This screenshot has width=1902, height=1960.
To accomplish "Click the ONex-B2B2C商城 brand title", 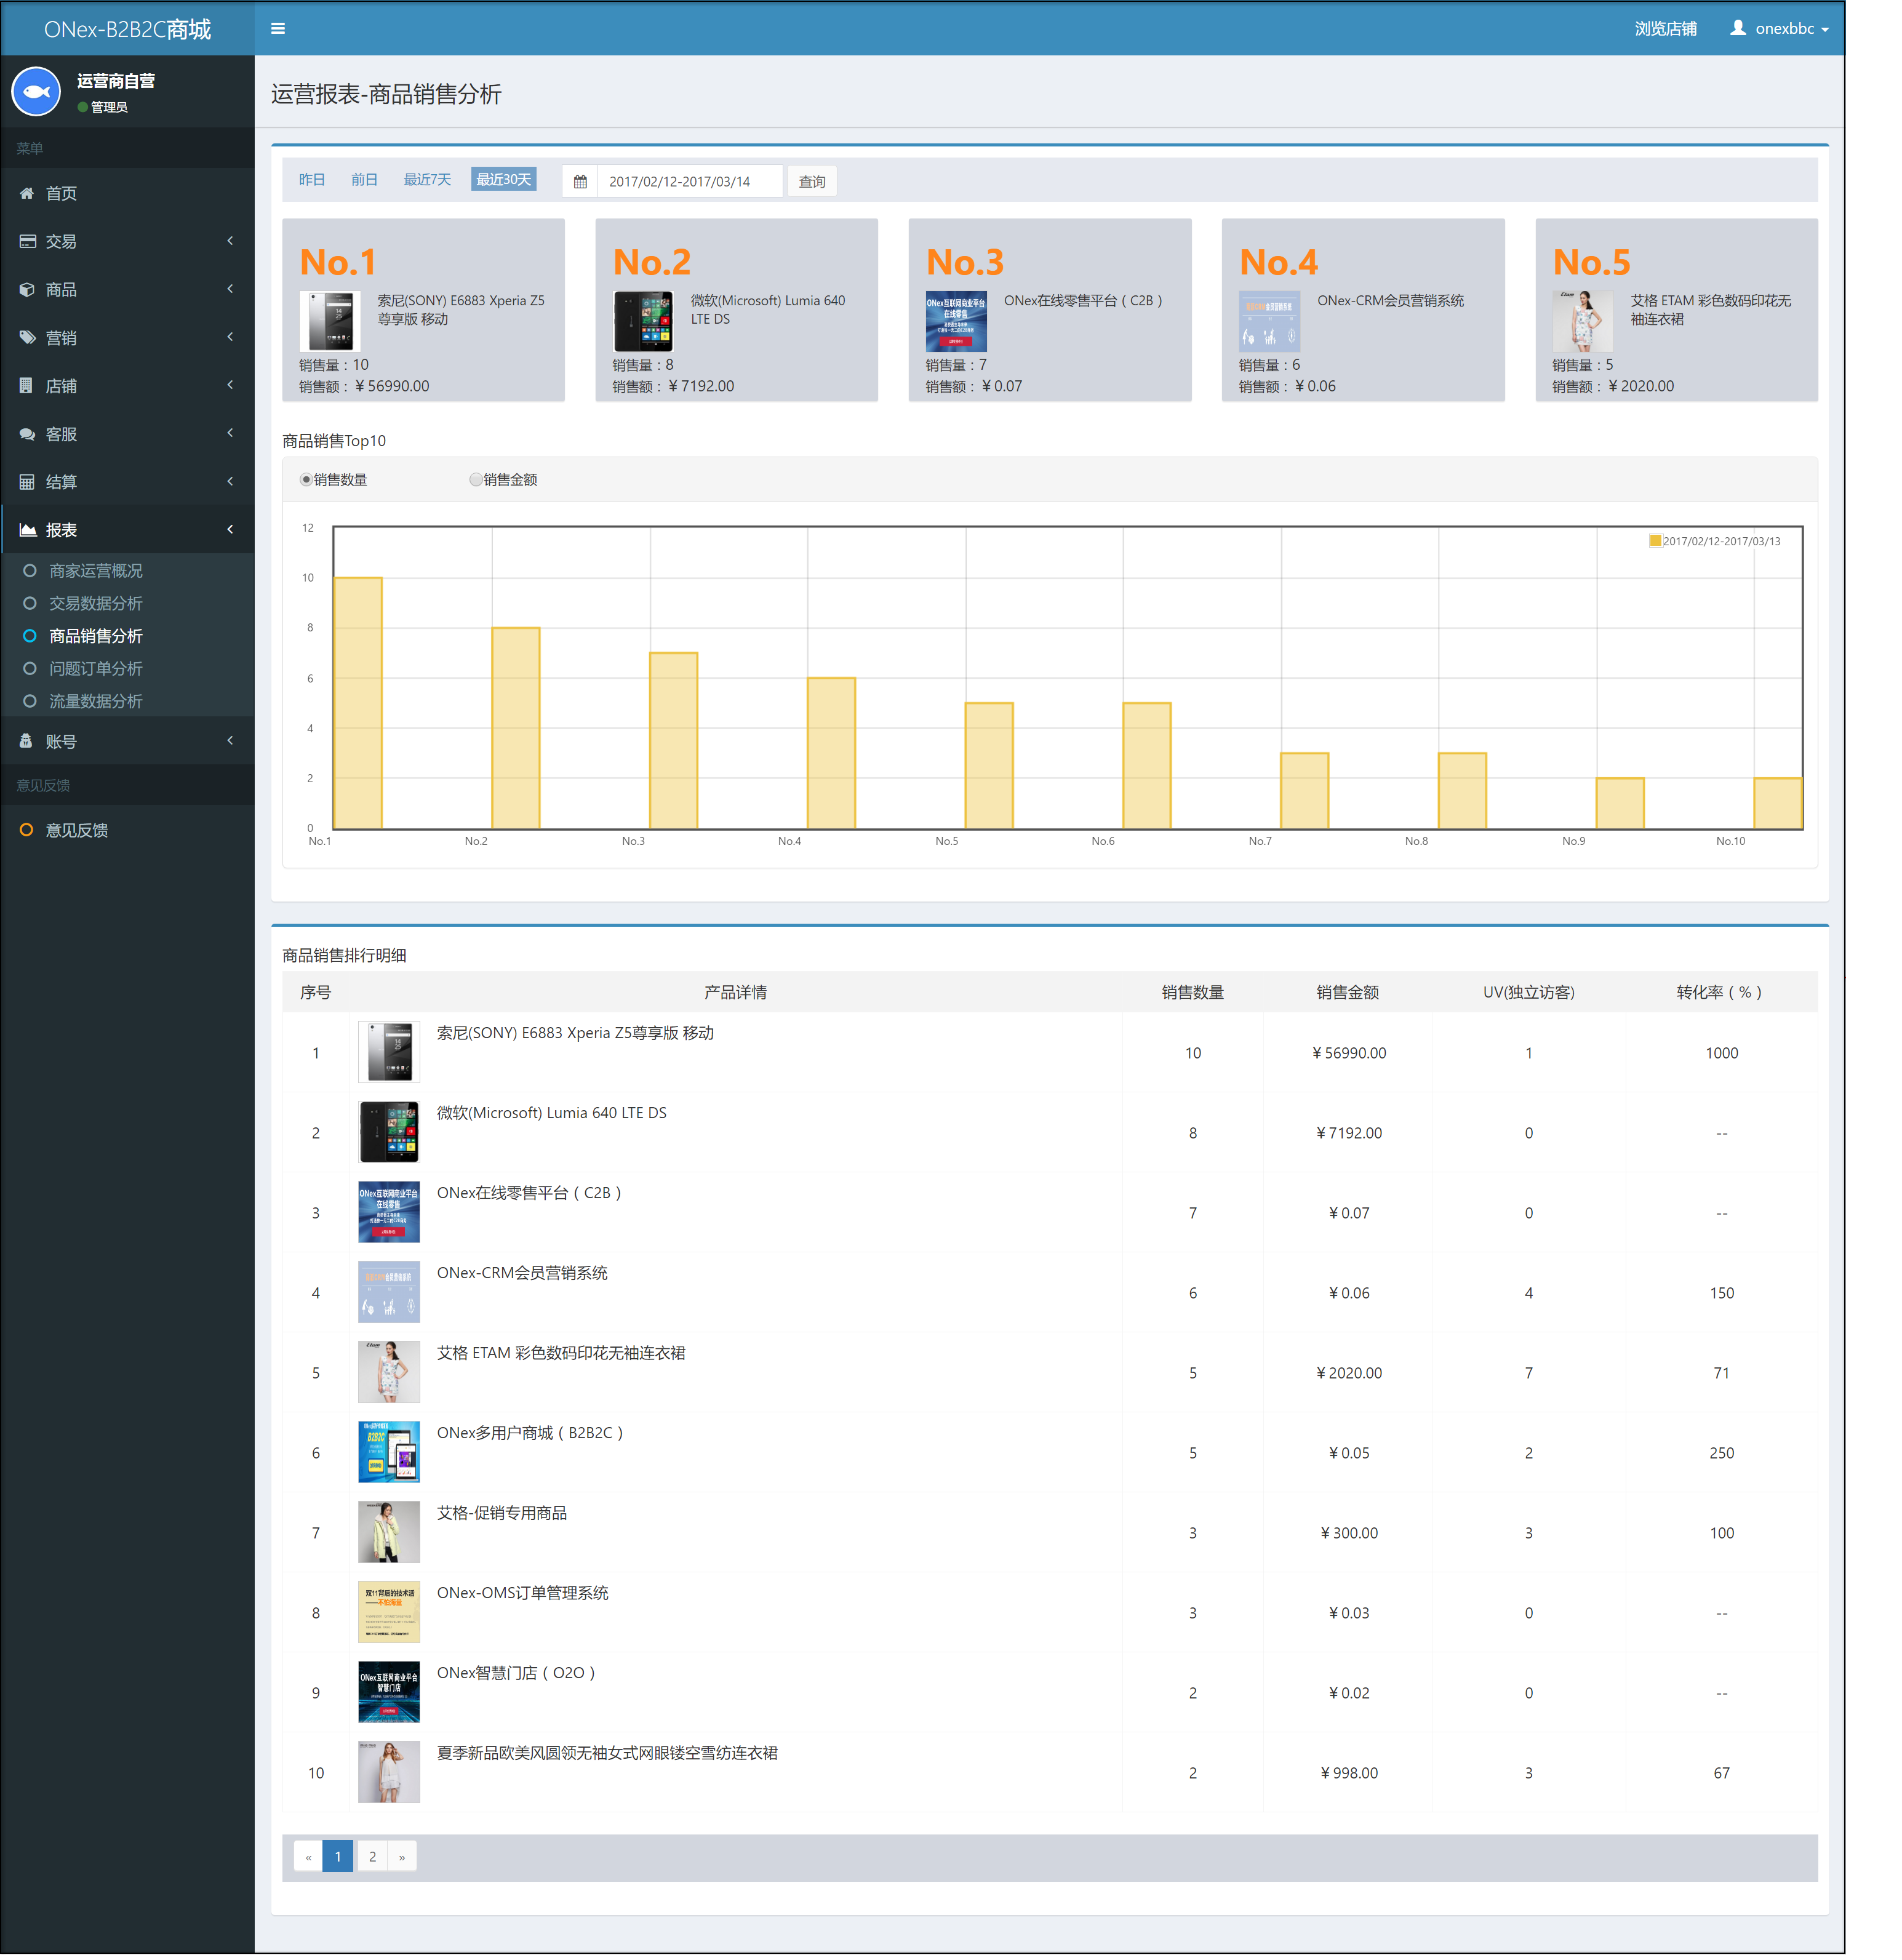I will coord(127,29).
